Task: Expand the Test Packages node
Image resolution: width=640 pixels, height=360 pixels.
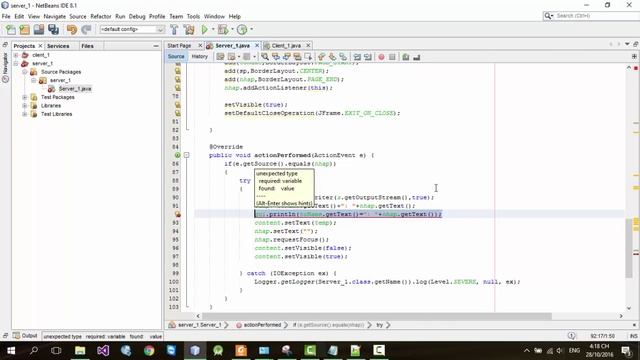Action: 24,97
